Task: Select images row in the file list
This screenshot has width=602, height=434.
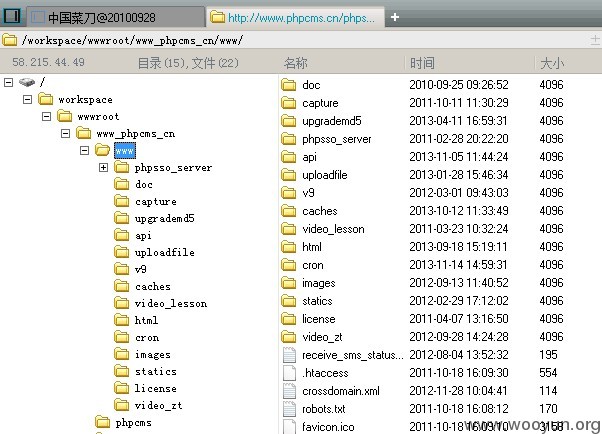Action: point(422,283)
